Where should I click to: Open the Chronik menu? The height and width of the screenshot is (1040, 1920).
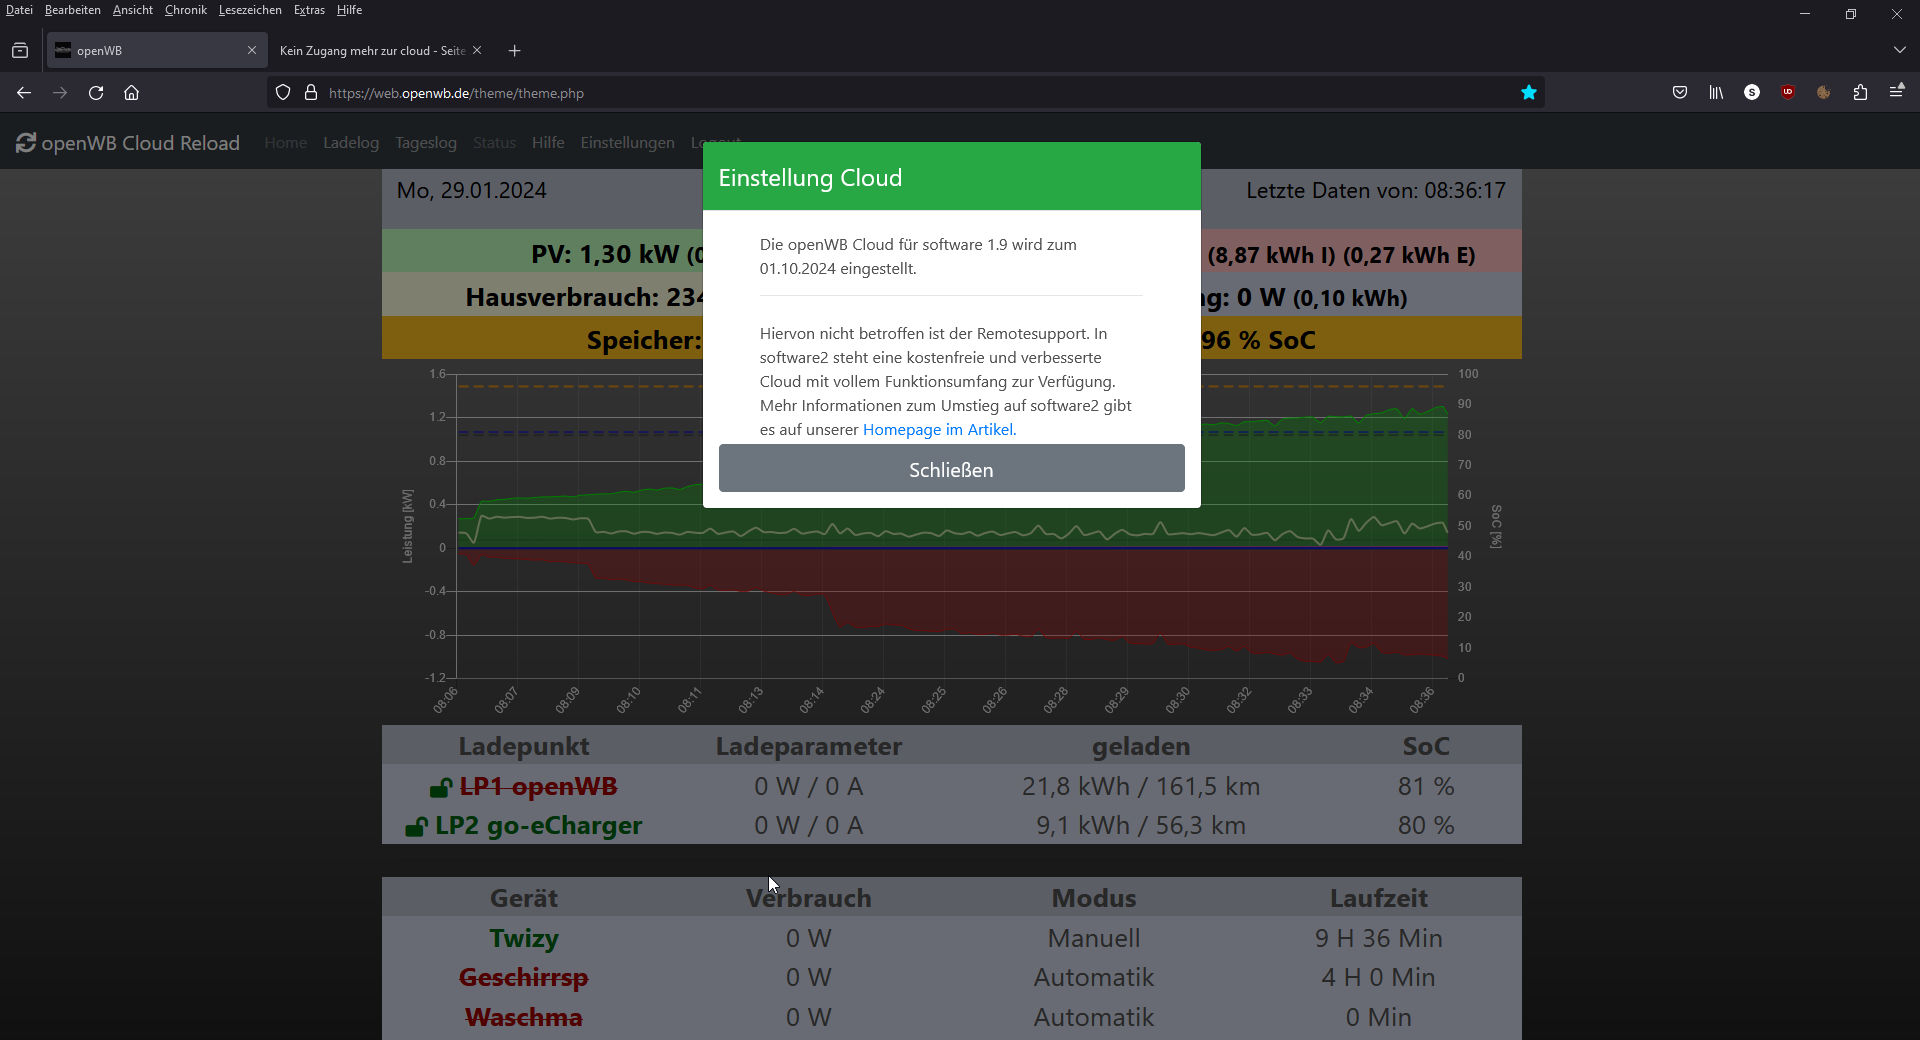186,10
